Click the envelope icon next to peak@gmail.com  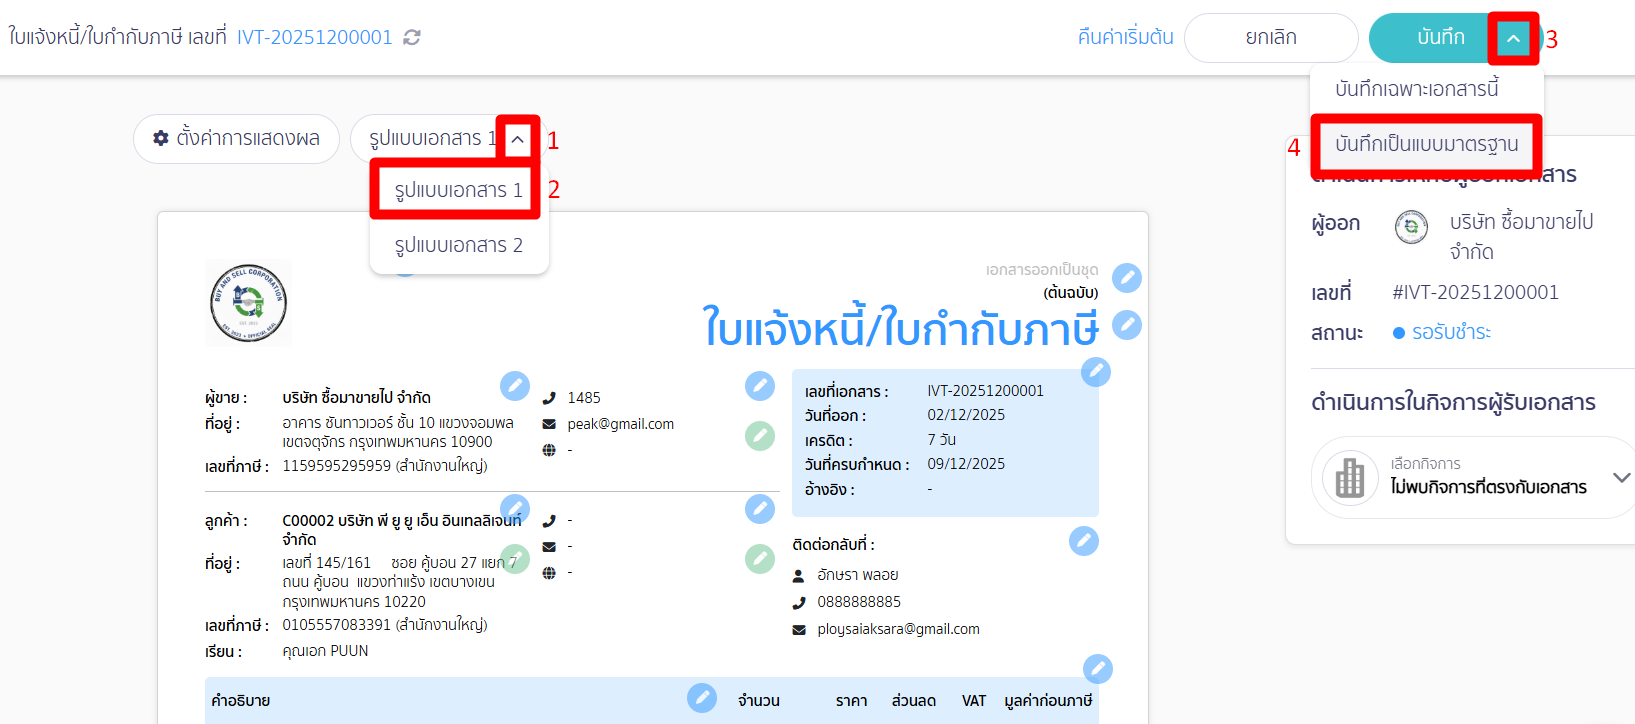pos(549,424)
